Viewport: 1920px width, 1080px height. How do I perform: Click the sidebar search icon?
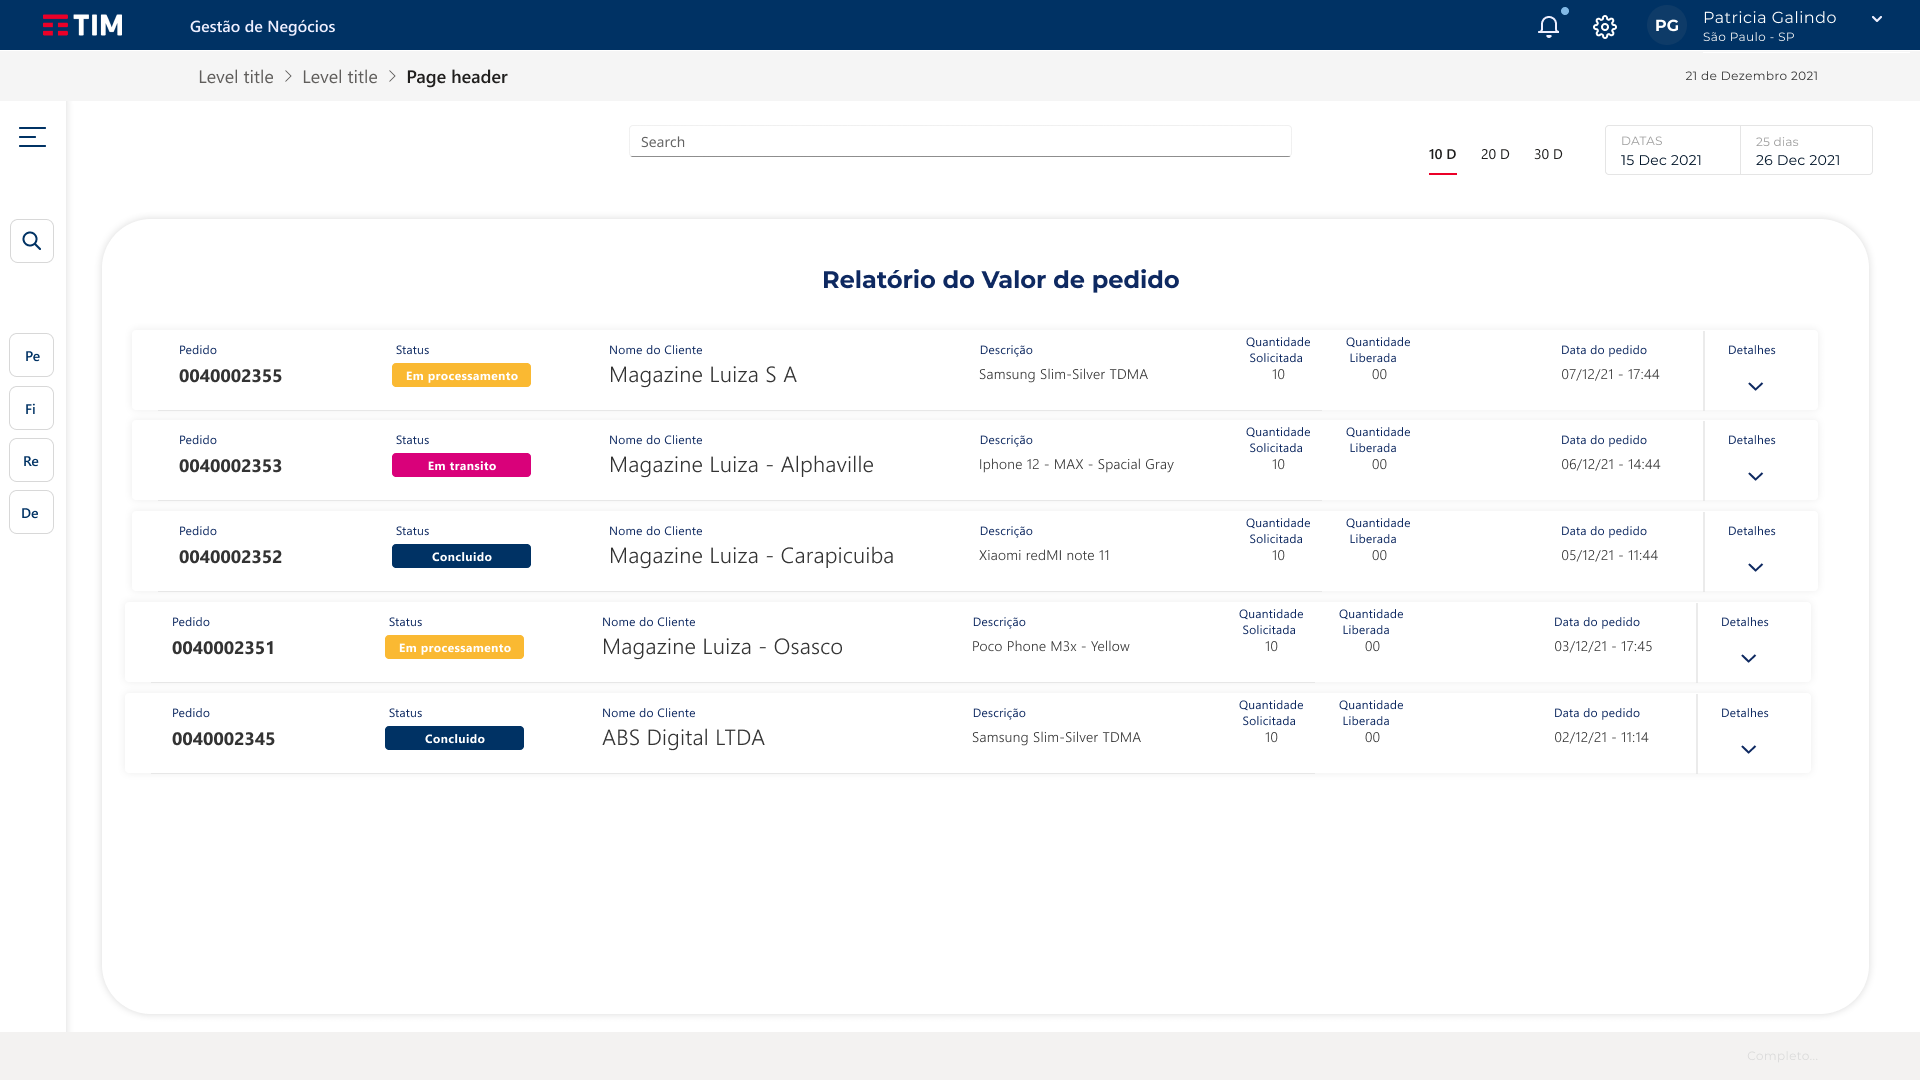pos(32,241)
